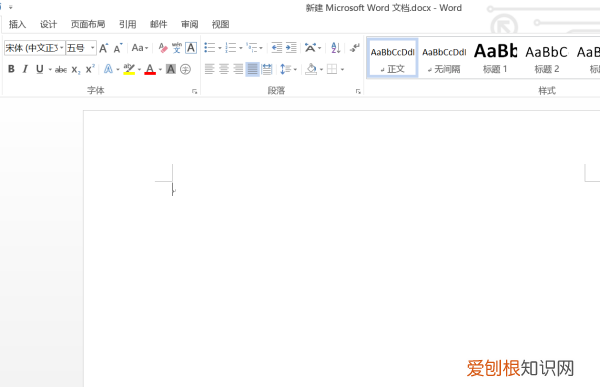This screenshot has width=600, height=387.
Task: Toggle Justify alignment
Action: click(x=253, y=69)
